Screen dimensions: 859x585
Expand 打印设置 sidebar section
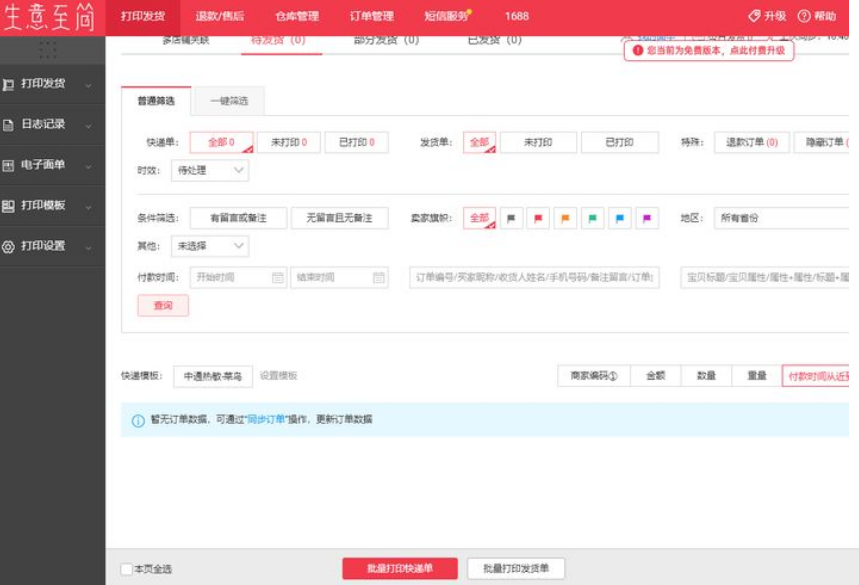tap(88, 248)
